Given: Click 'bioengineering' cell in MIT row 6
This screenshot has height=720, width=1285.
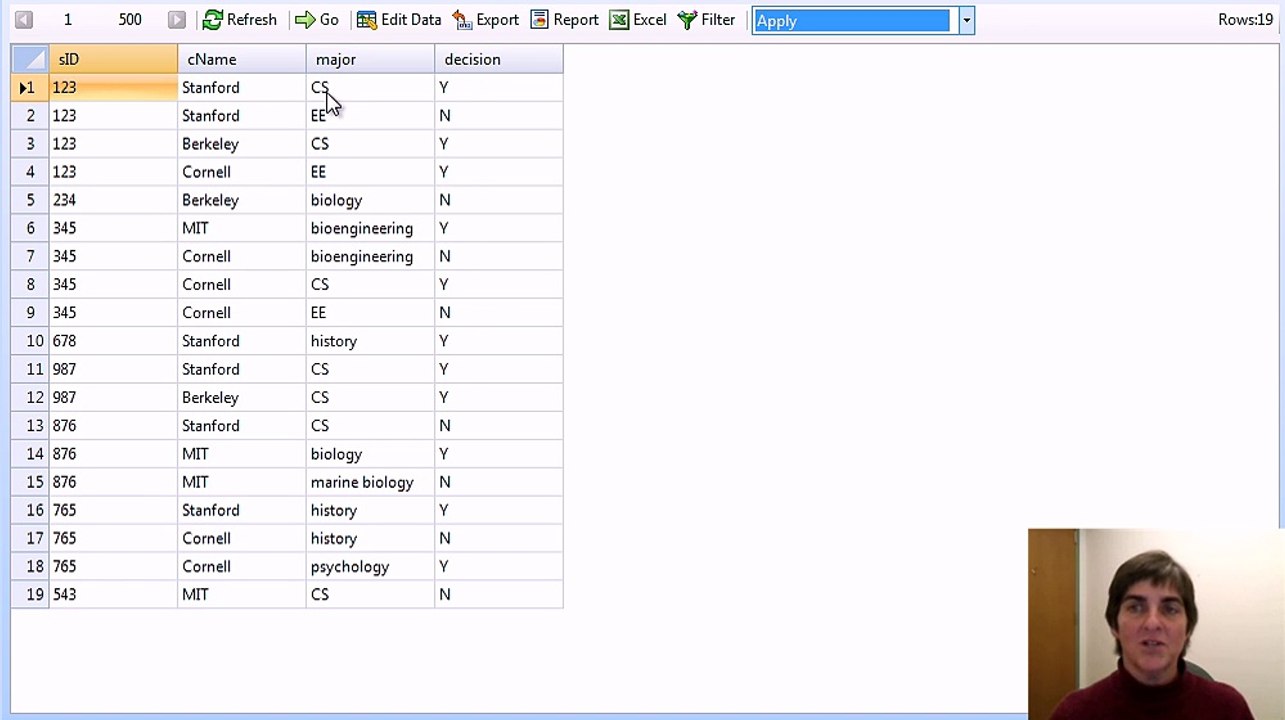Looking at the screenshot, I should [370, 228].
